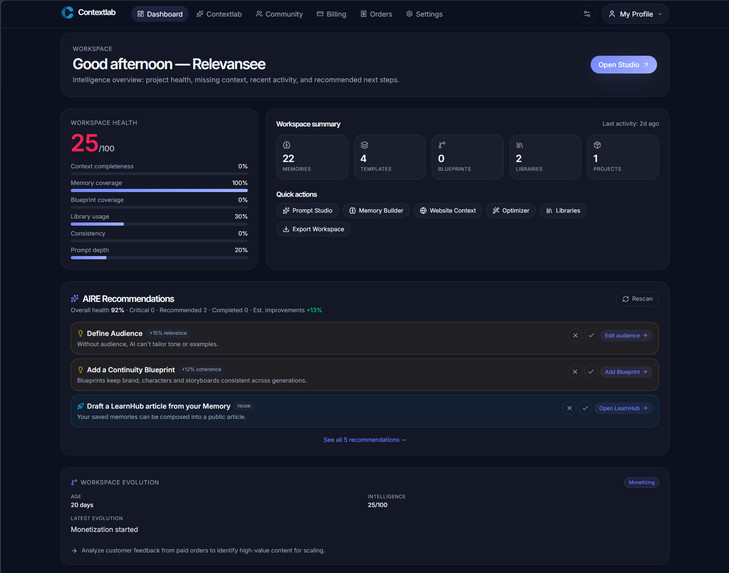
Task: Click the LearnHub rocket icon
Action: coord(80,406)
